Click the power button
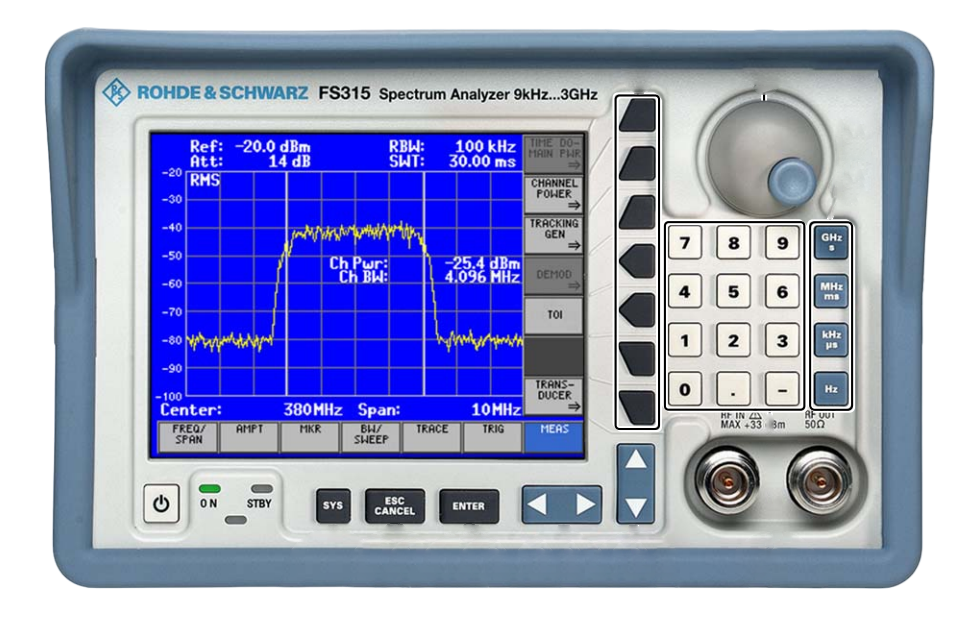This screenshot has width=958, height=617. pos(161,504)
